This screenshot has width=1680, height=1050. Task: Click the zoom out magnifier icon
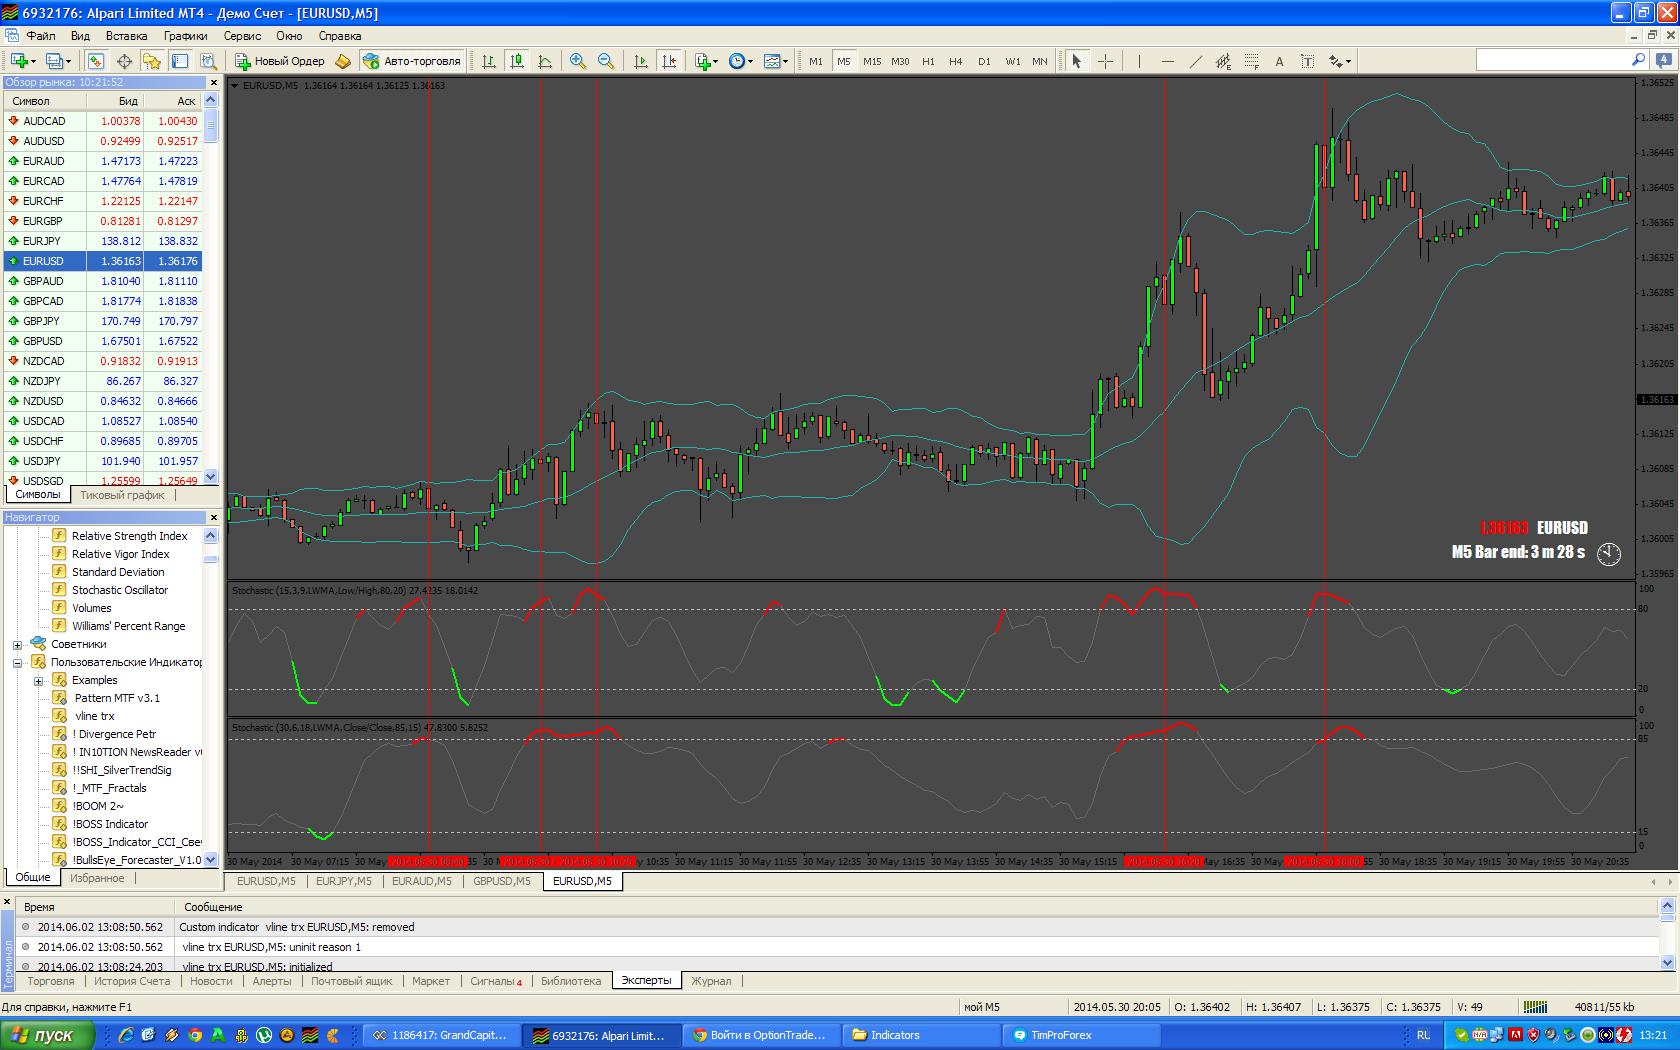[605, 61]
